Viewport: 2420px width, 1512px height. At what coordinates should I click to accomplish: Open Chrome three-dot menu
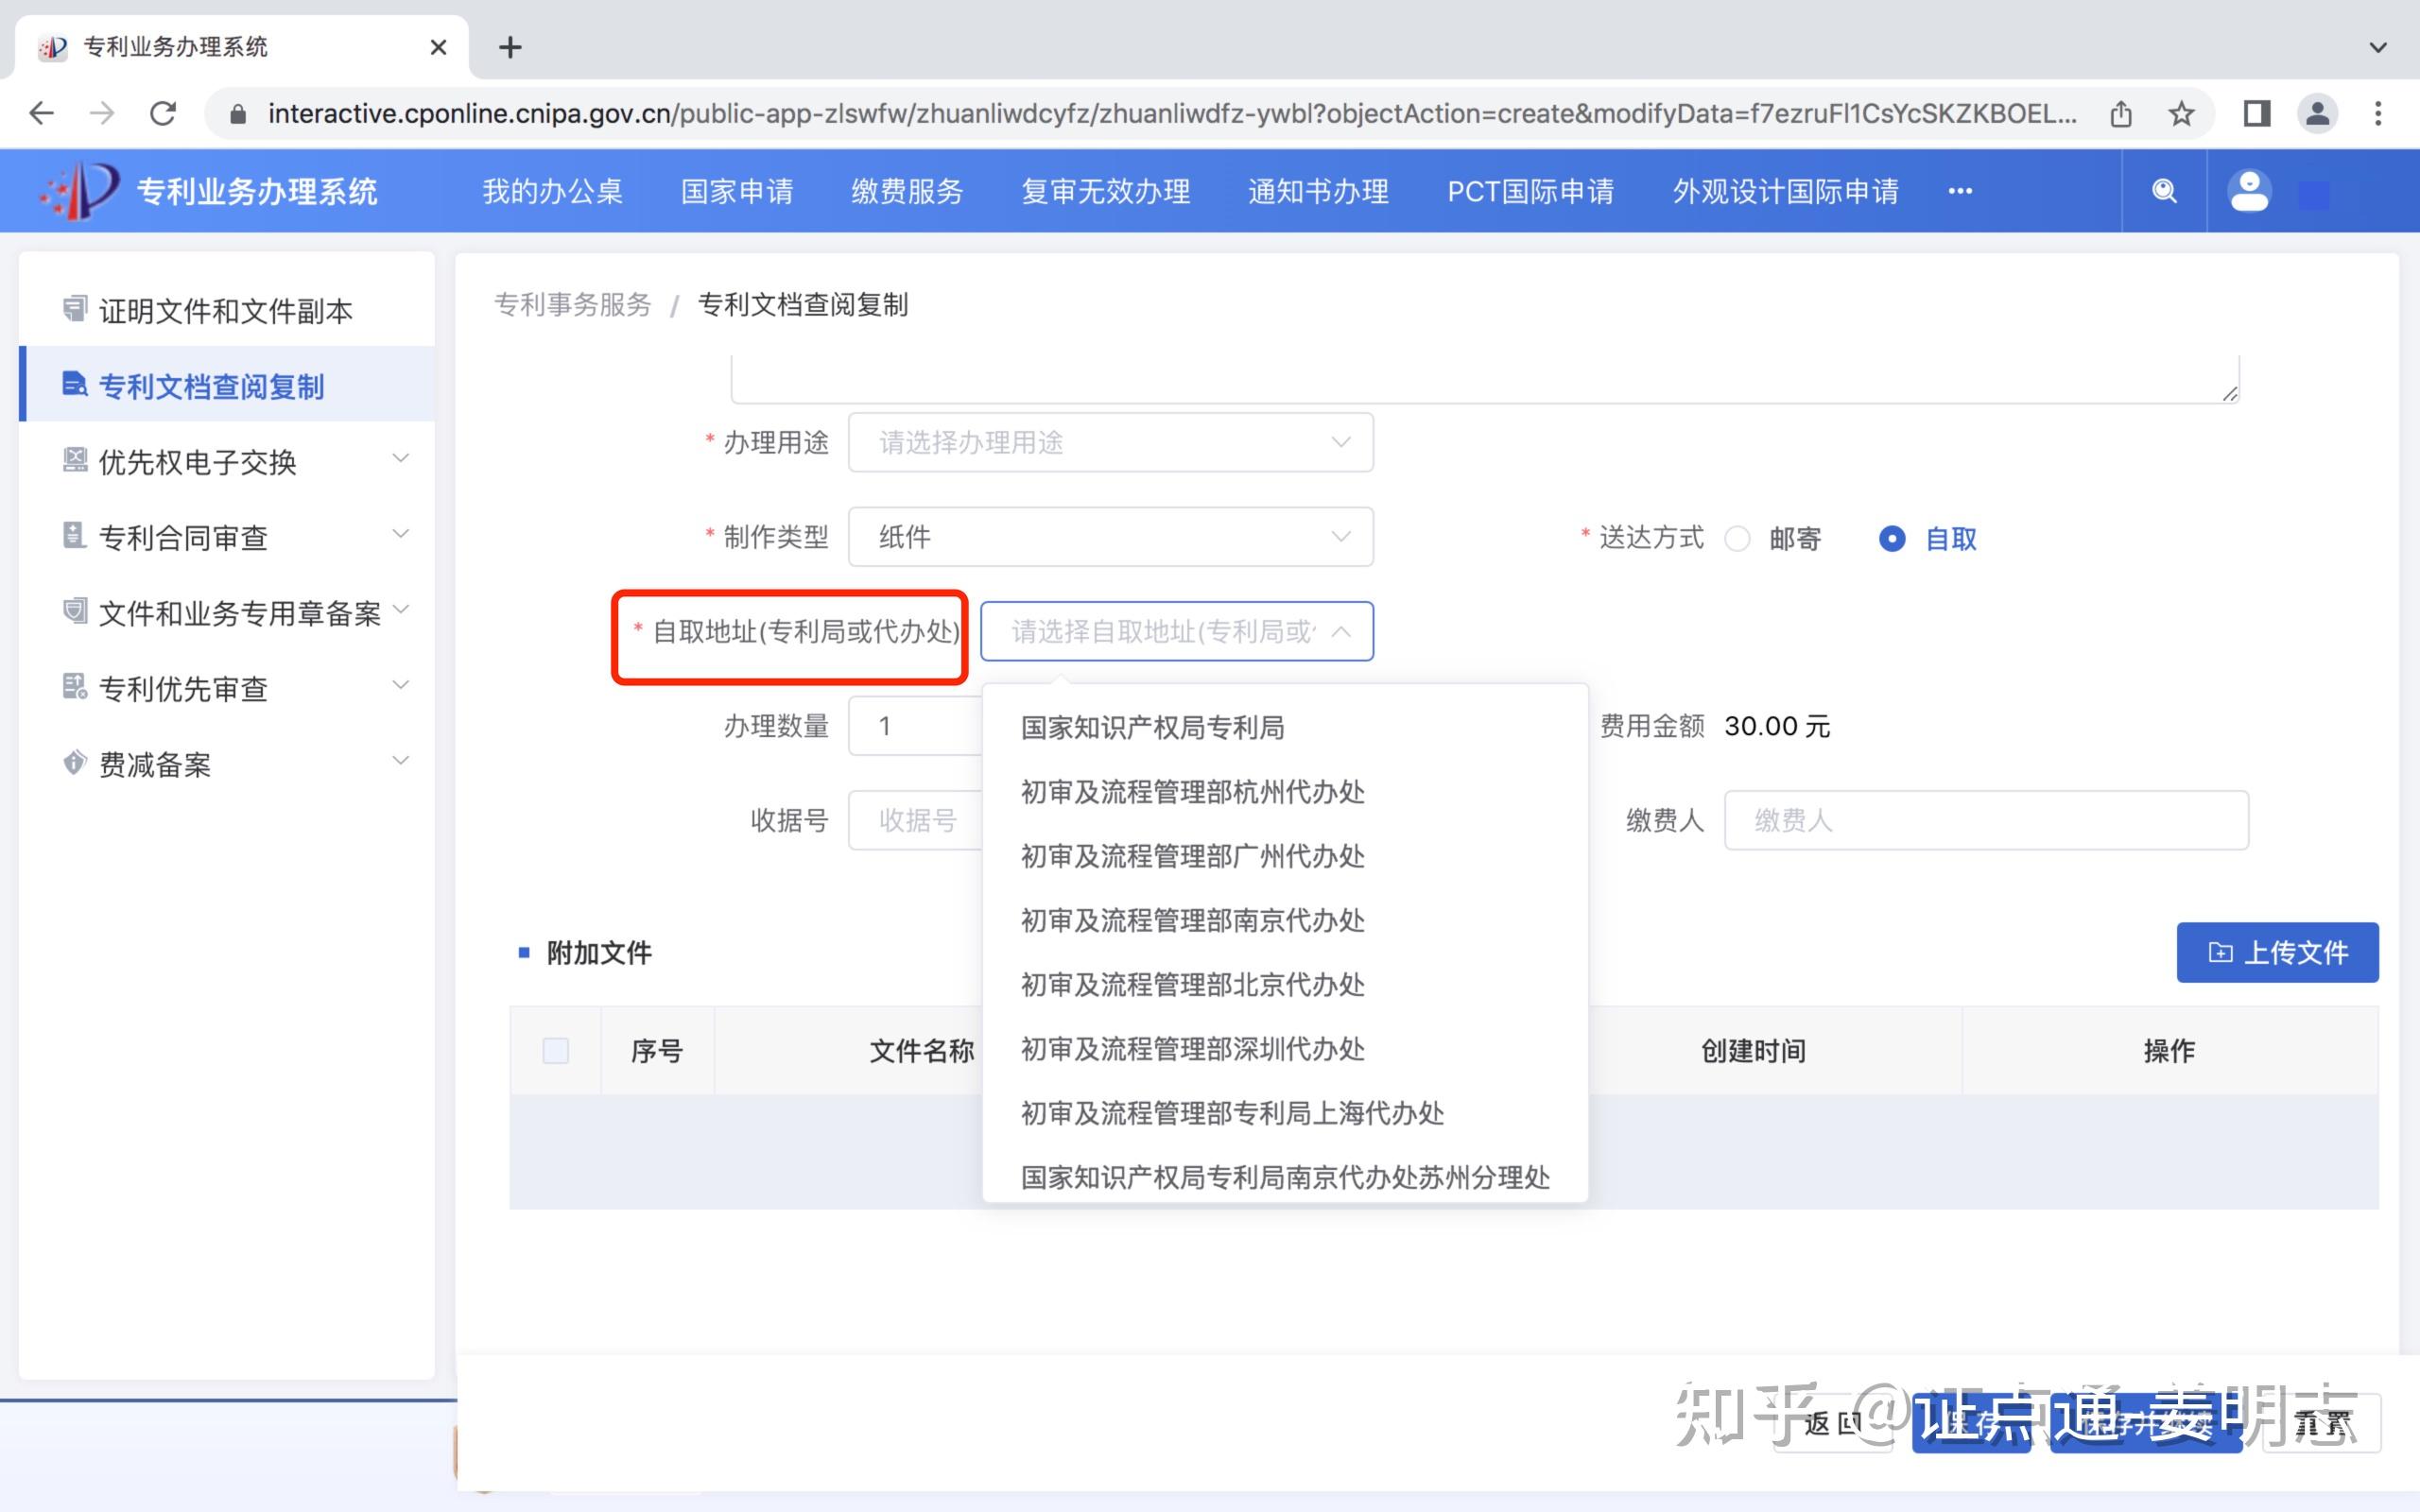2378,113
